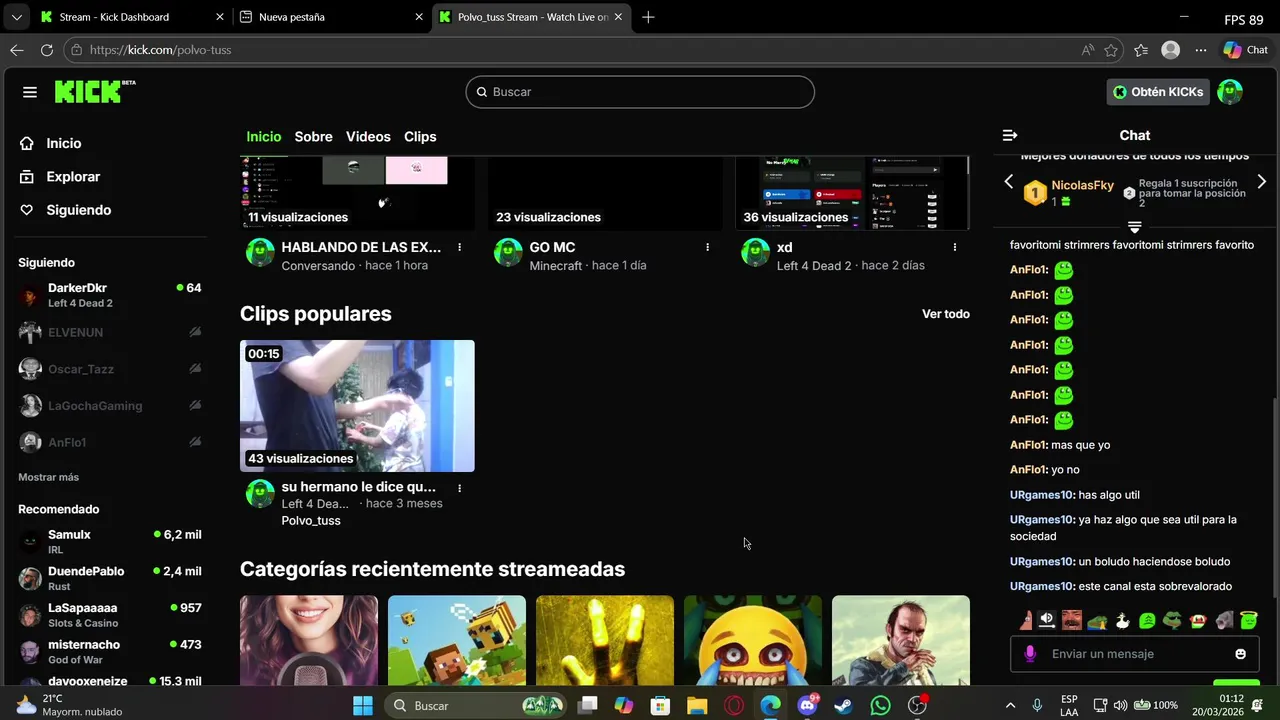Switch to Stream - Kick Dashboard browser tab

(x=132, y=17)
